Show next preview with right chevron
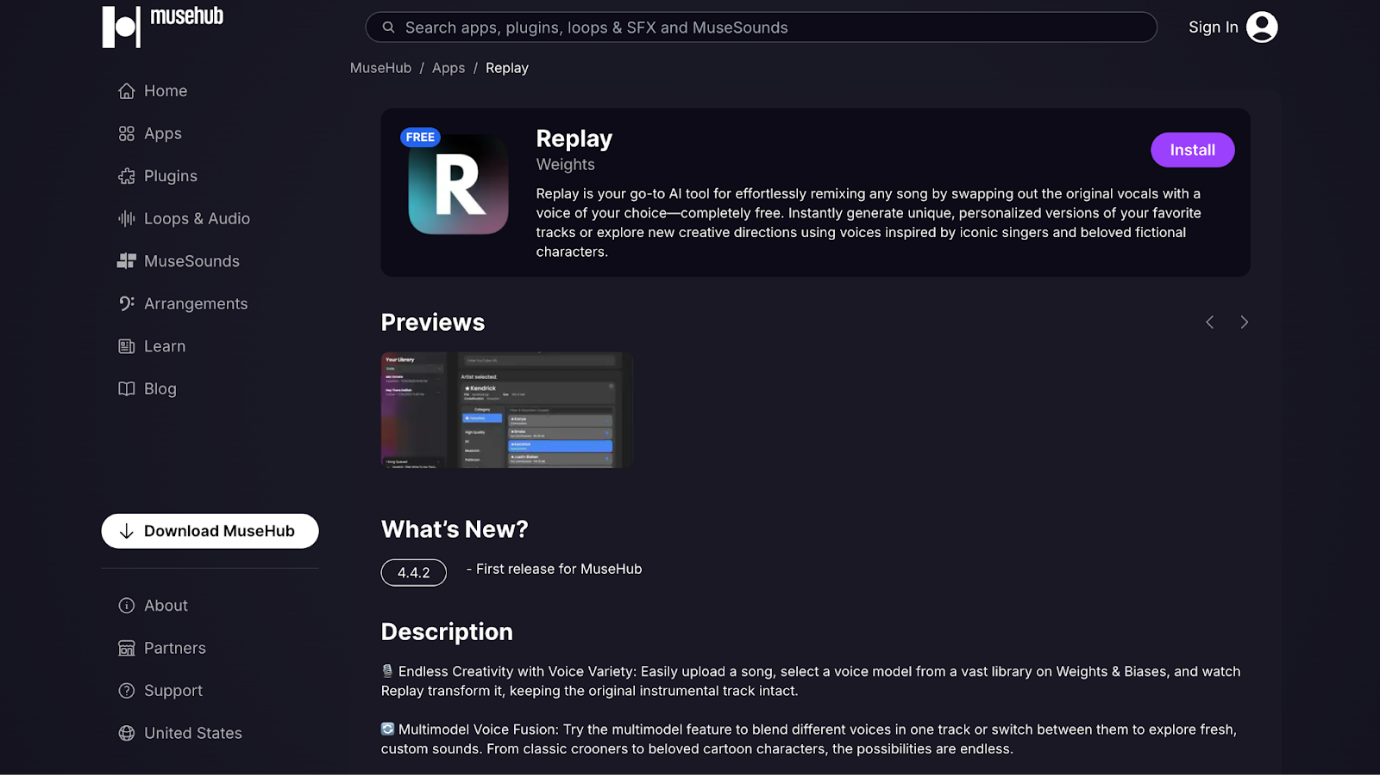Image resolution: width=1380 pixels, height=775 pixels. coord(1244,322)
